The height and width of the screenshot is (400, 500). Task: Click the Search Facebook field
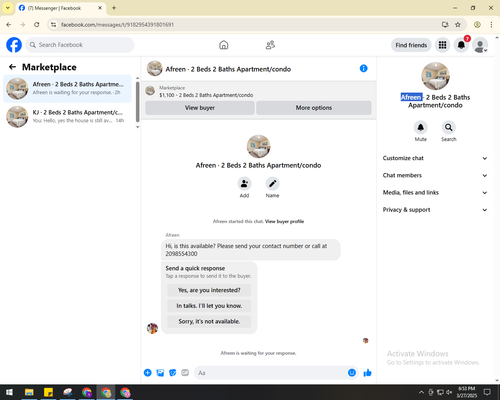pyautogui.click(x=80, y=45)
